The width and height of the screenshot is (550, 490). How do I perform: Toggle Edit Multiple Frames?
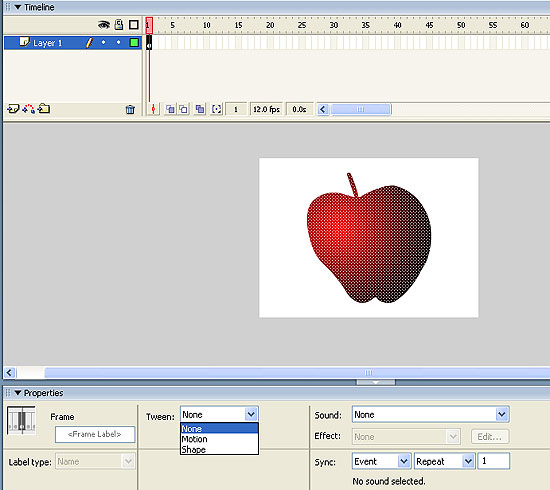[200, 109]
